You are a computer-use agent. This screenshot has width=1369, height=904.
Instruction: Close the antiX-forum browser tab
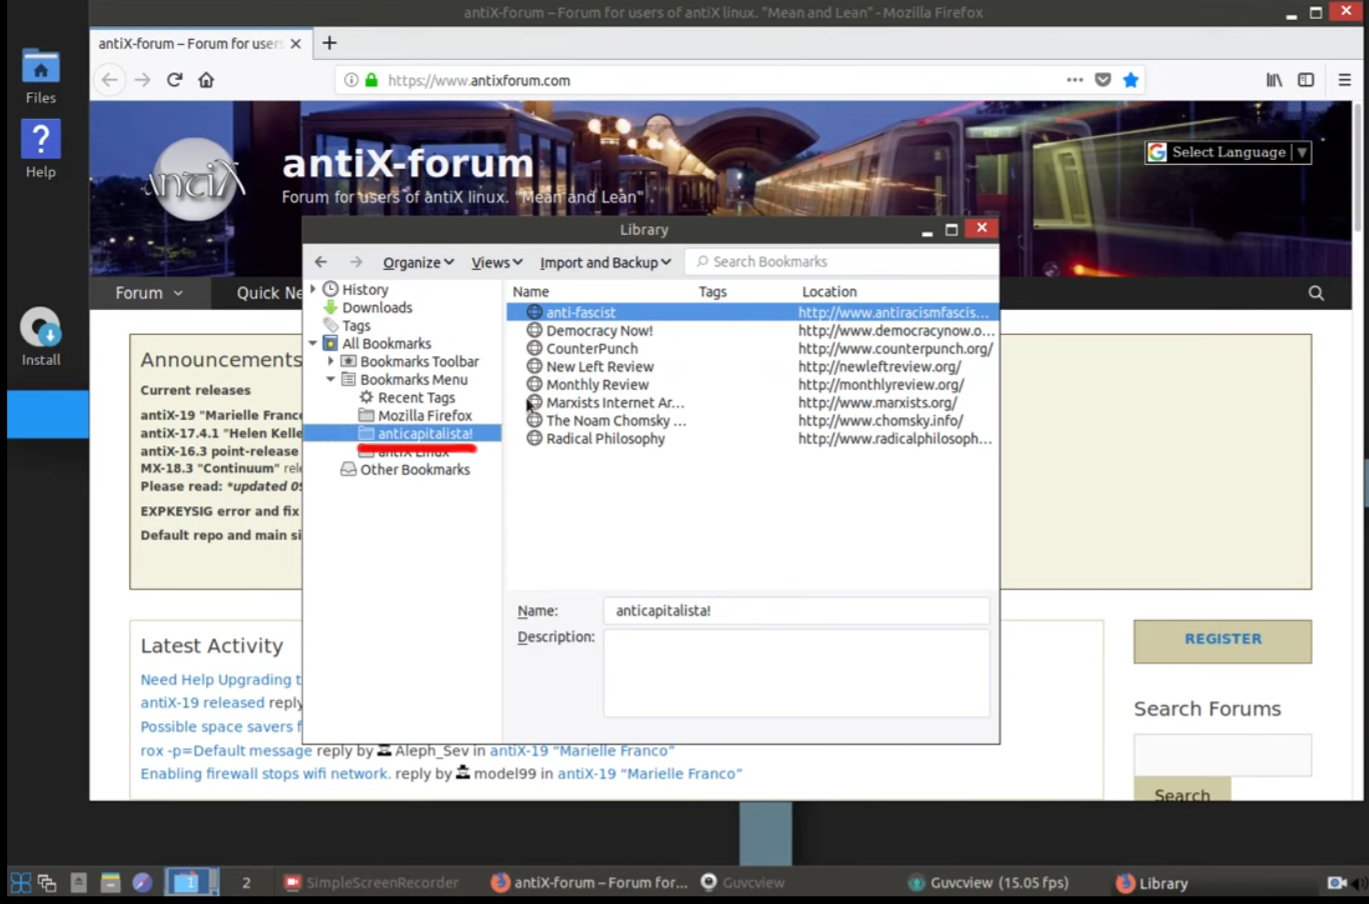(295, 44)
